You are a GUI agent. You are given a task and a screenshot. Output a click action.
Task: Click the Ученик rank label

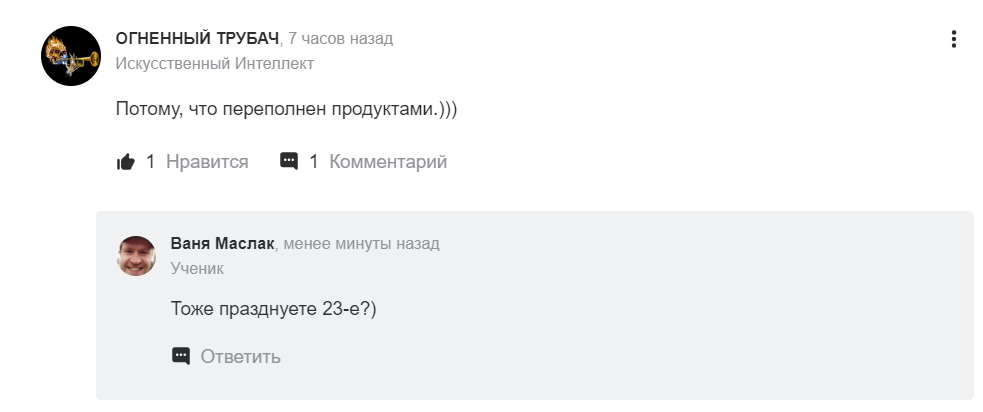[x=197, y=268]
